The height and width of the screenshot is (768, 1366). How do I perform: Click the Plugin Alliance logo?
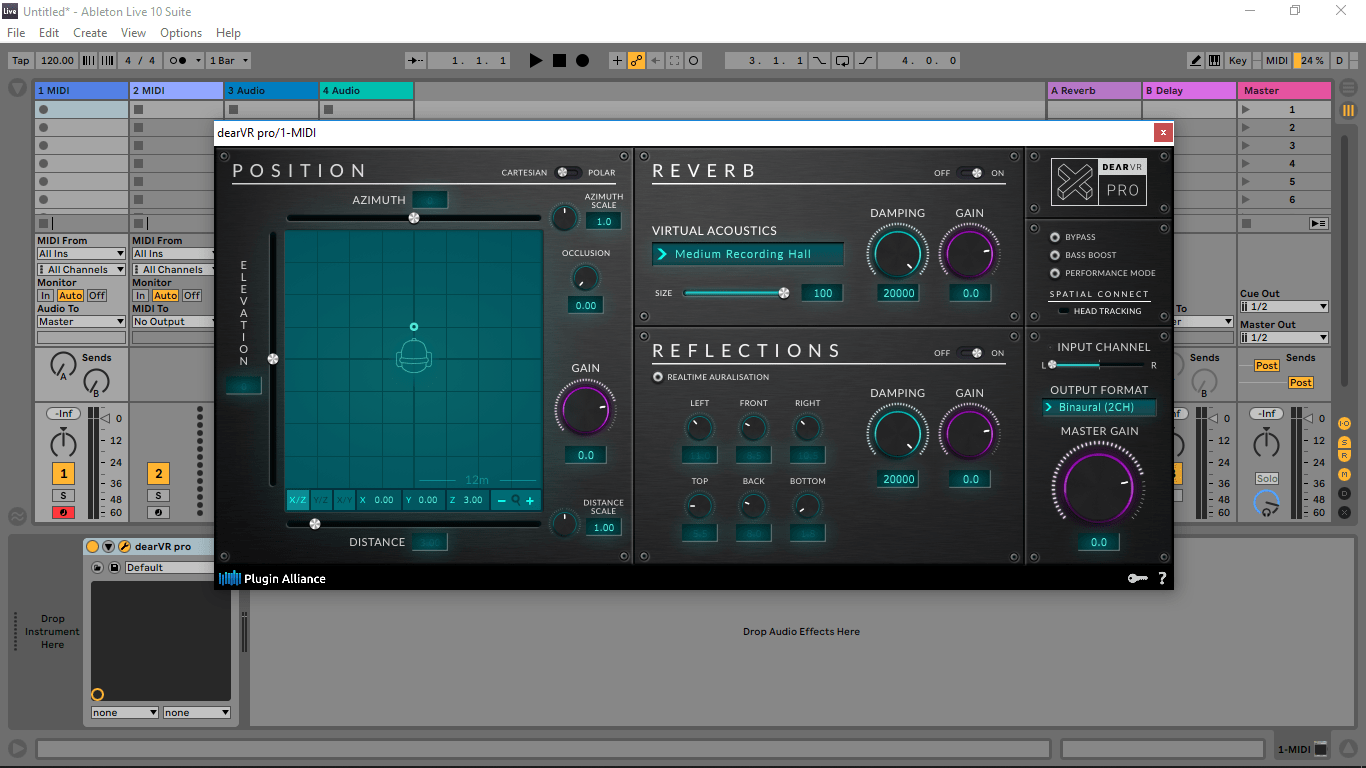(x=273, y=578)
